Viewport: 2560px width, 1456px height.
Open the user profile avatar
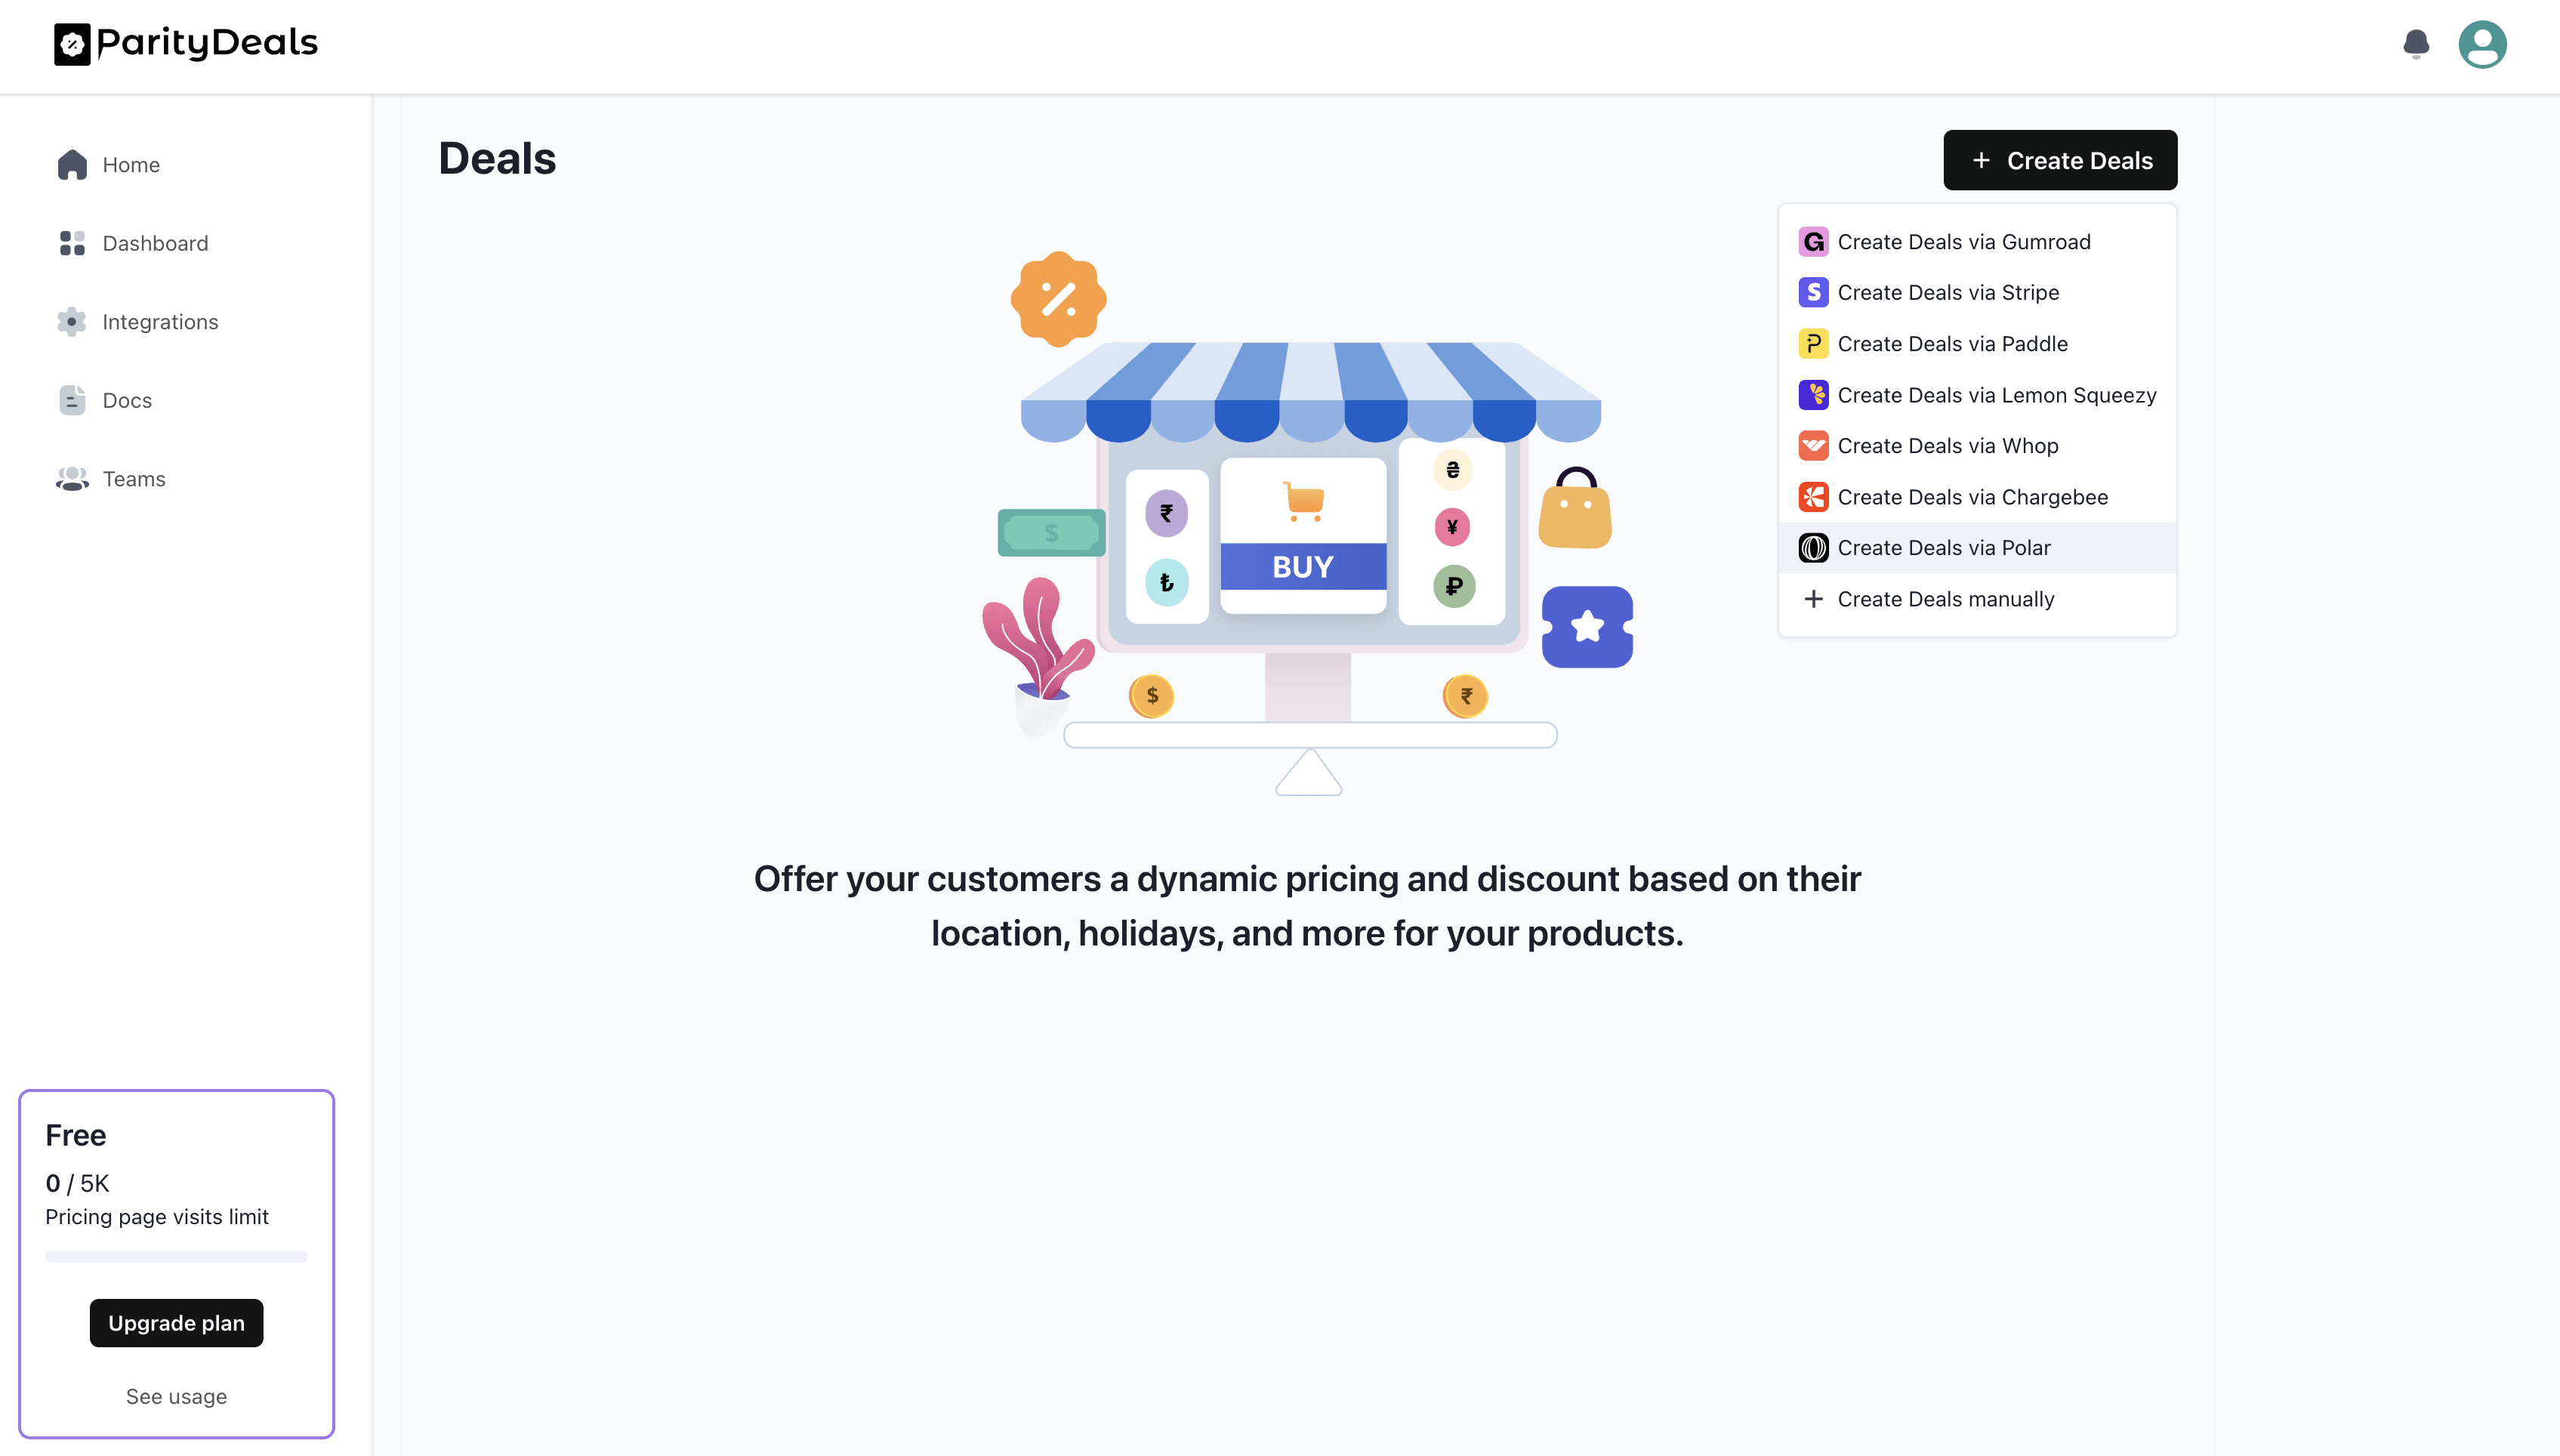point(2482,44)
